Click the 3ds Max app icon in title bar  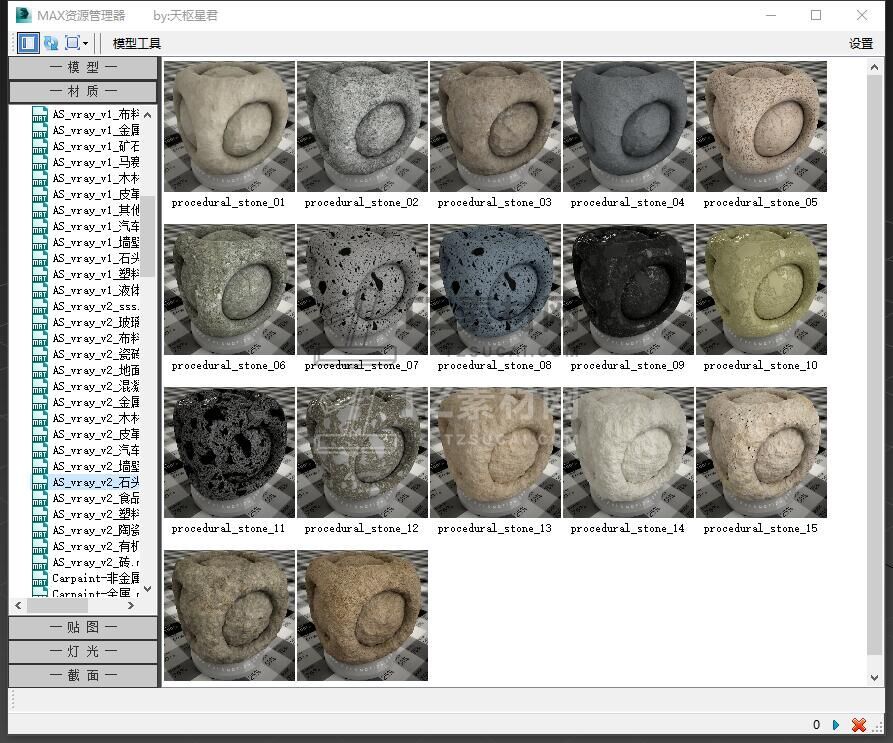(x=23, y=15)
